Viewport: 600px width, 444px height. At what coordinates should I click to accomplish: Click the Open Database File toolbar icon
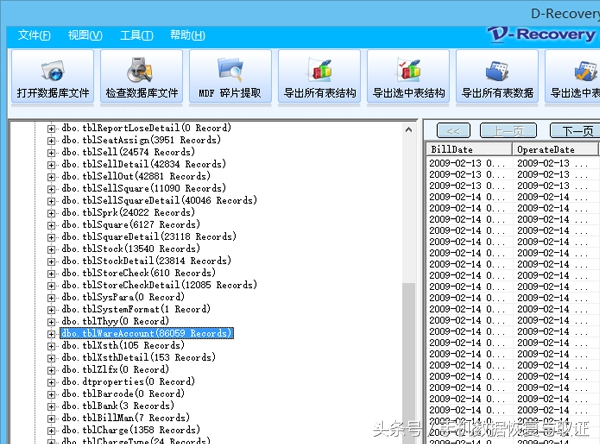[x=52, y=77]
